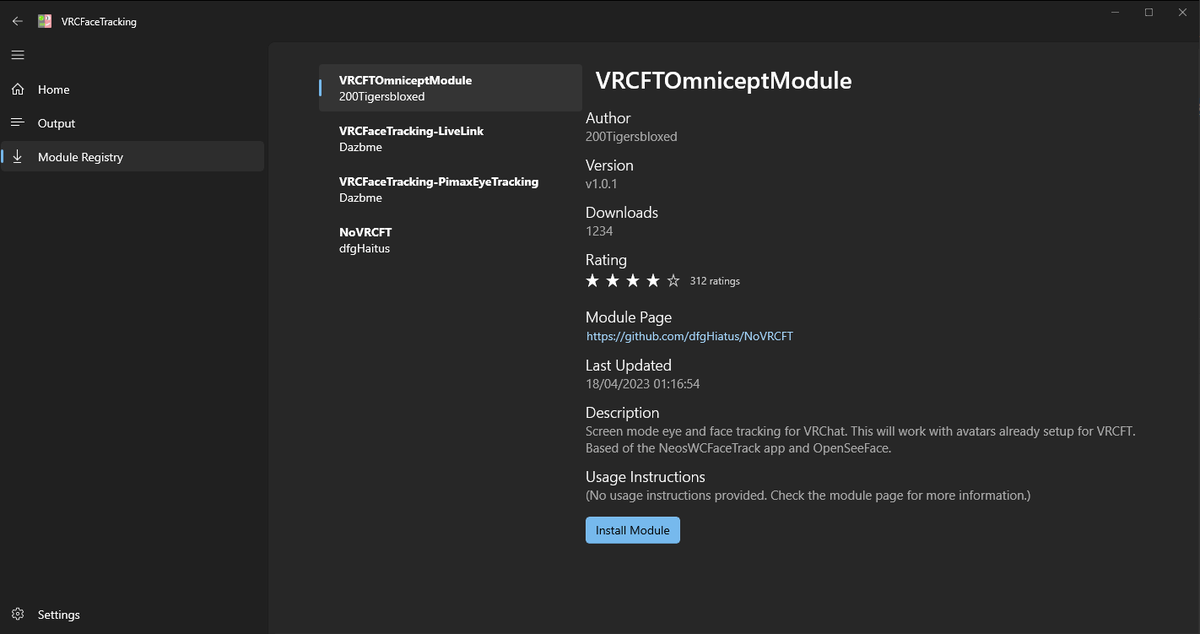Rate module with third star

point(633,281)
